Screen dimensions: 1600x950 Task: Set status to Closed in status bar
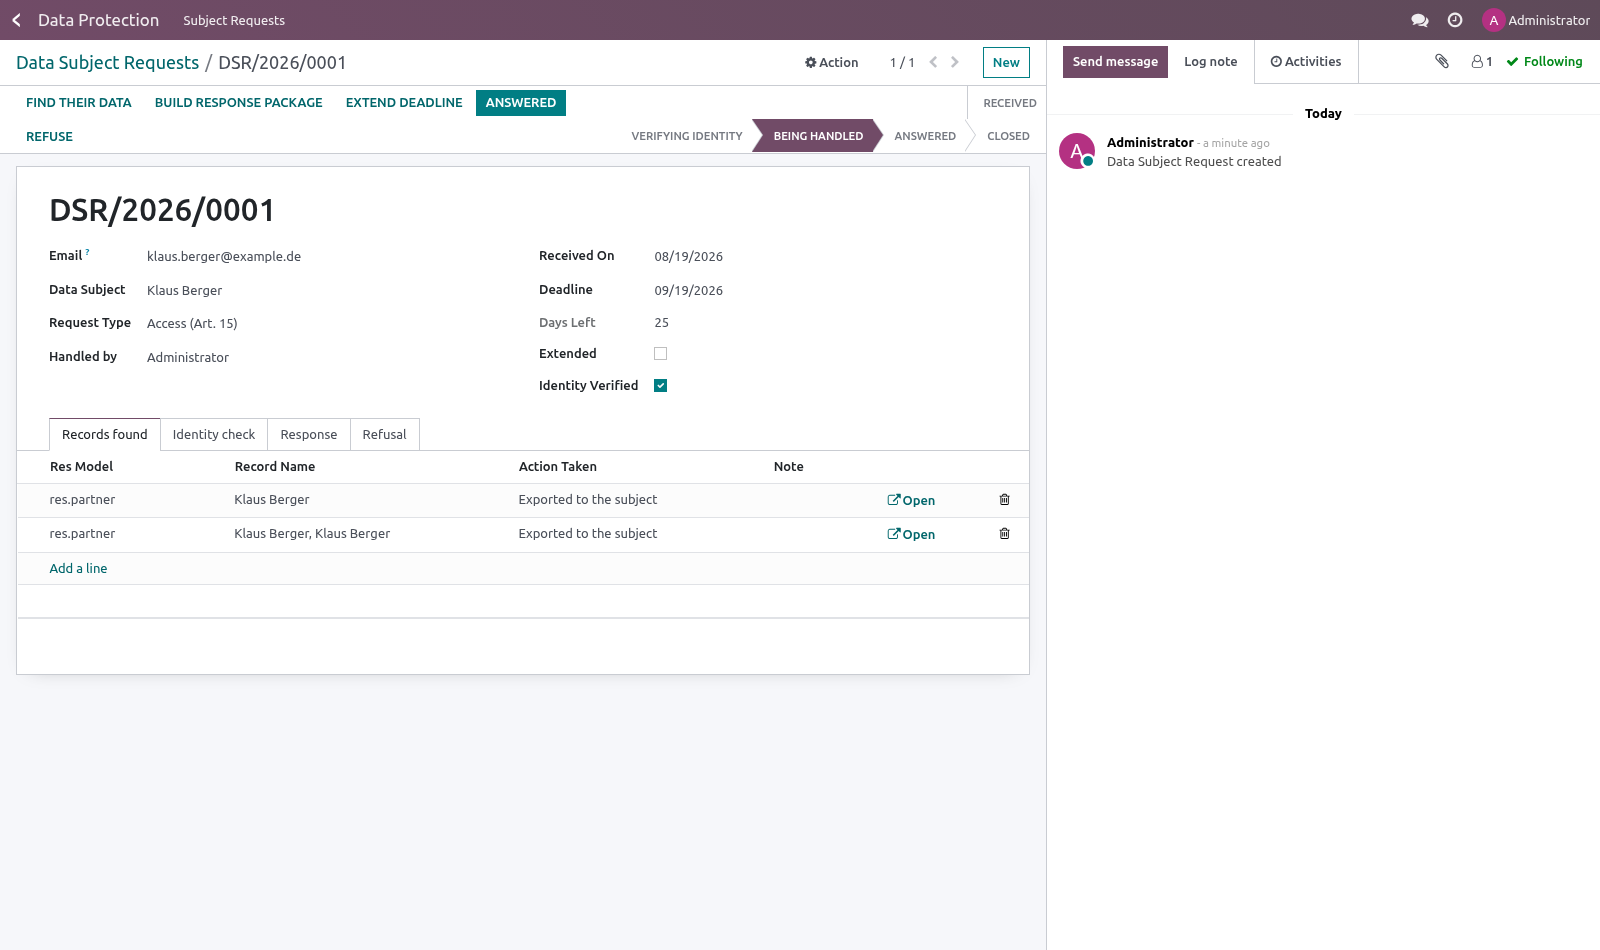(x=1008, y=137)
